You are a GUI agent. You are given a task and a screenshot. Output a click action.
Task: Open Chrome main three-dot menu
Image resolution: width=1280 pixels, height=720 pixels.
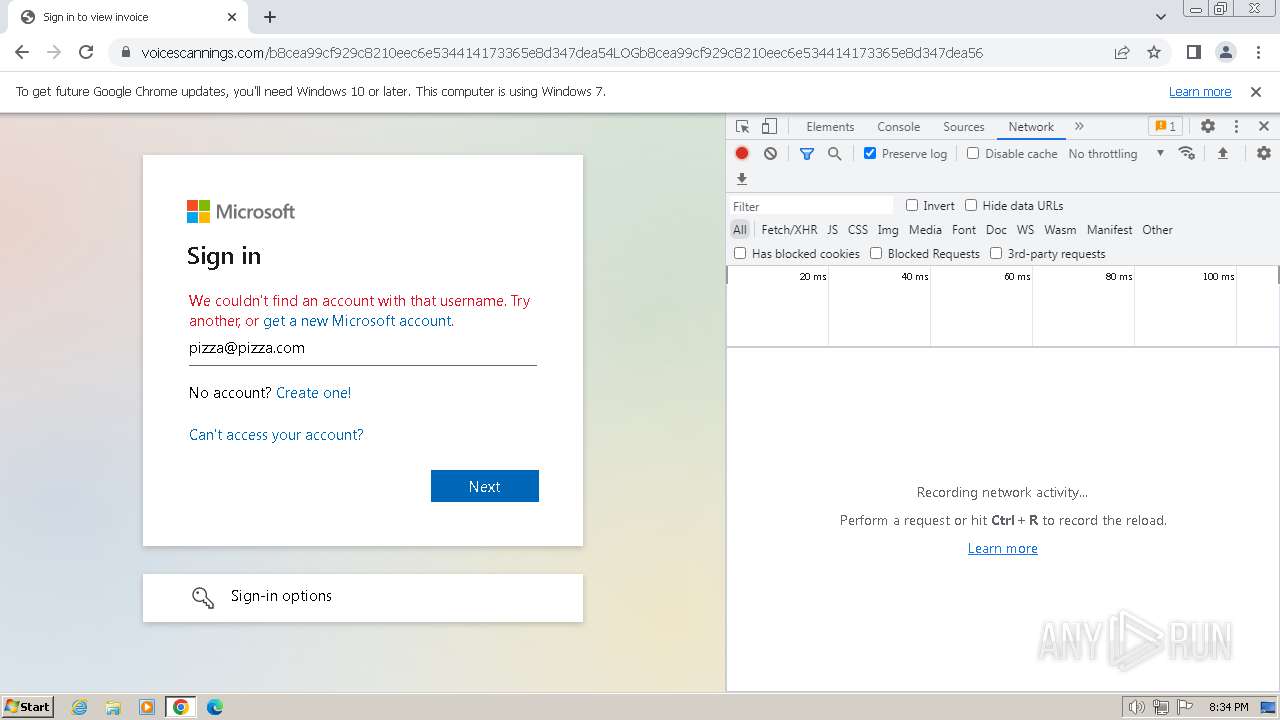[1257, 52]
